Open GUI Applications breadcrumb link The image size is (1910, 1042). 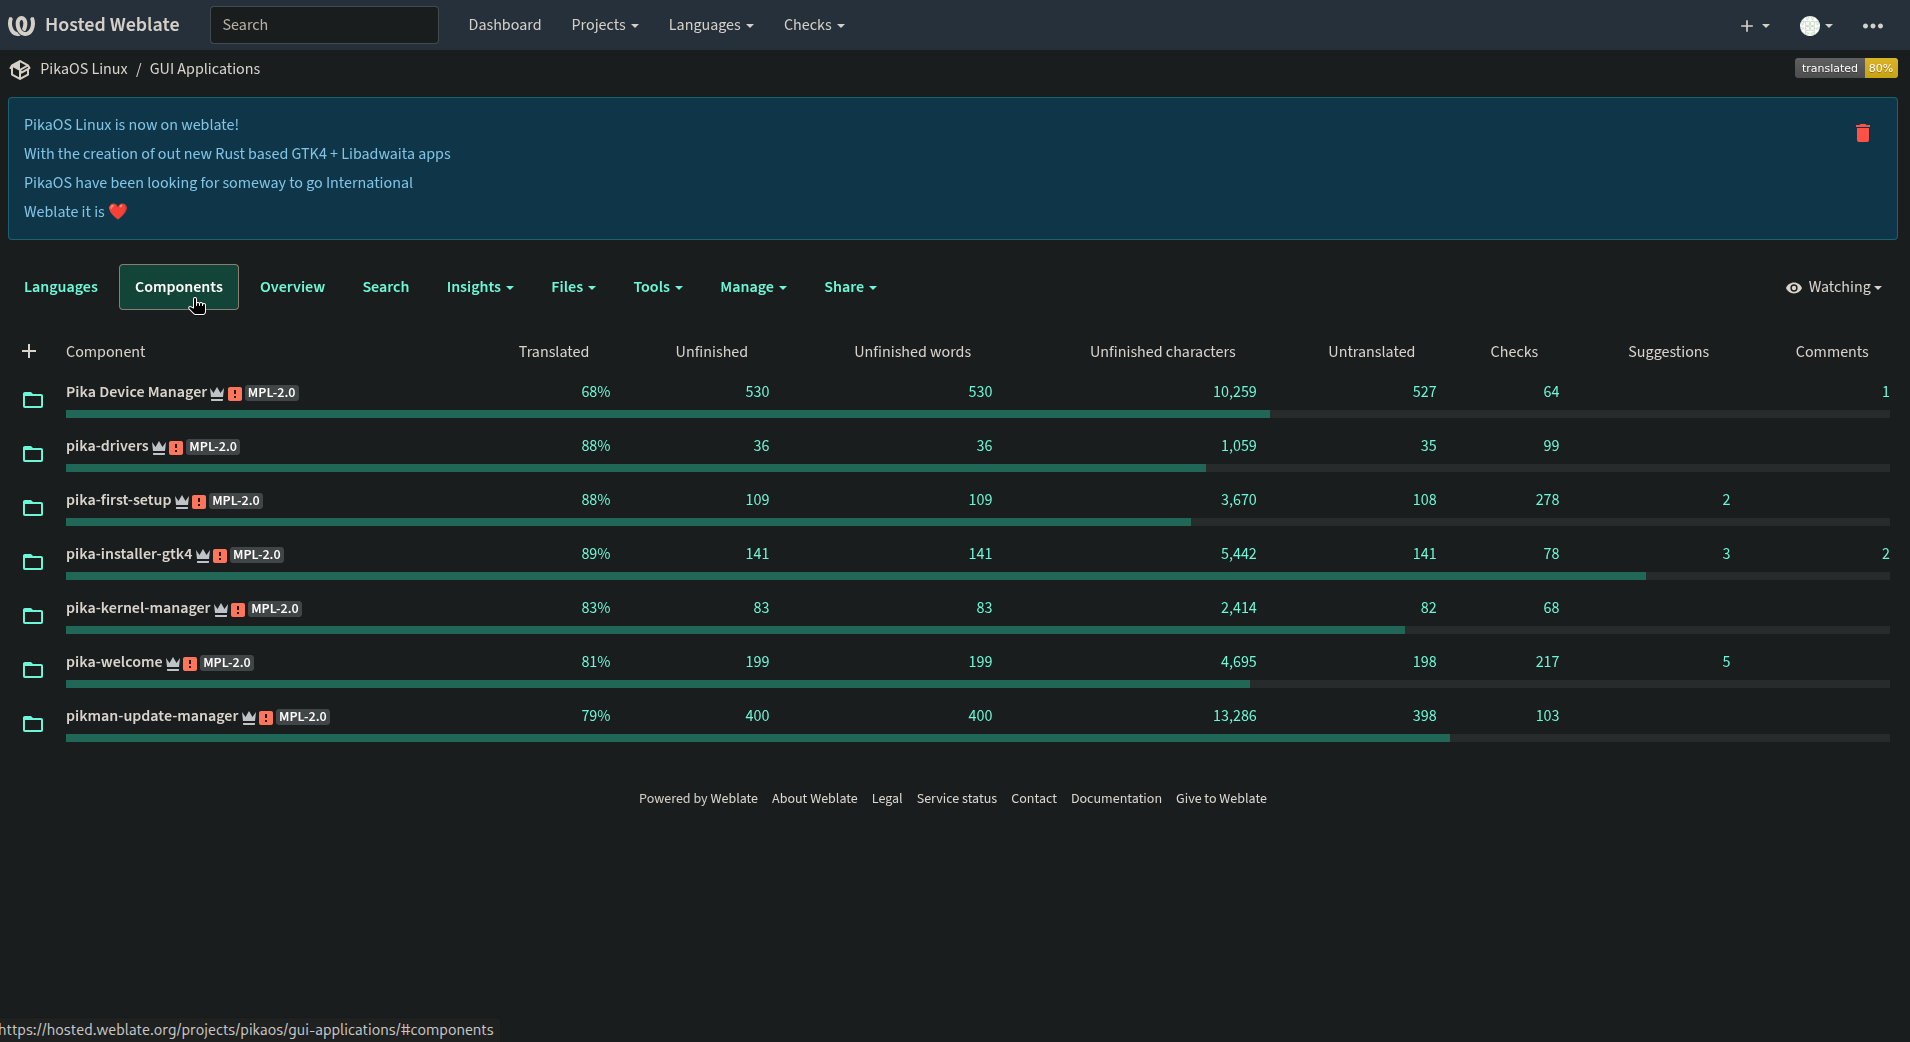click(x=205, y=69)
